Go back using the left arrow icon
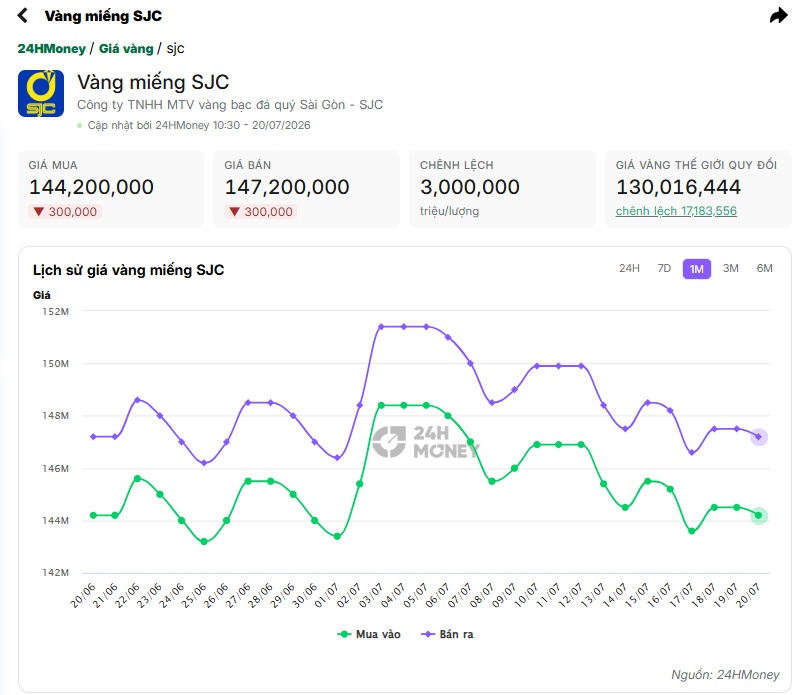Image resolution: width=801 pixels, height=695 pixels. click(x=22, y=15)
